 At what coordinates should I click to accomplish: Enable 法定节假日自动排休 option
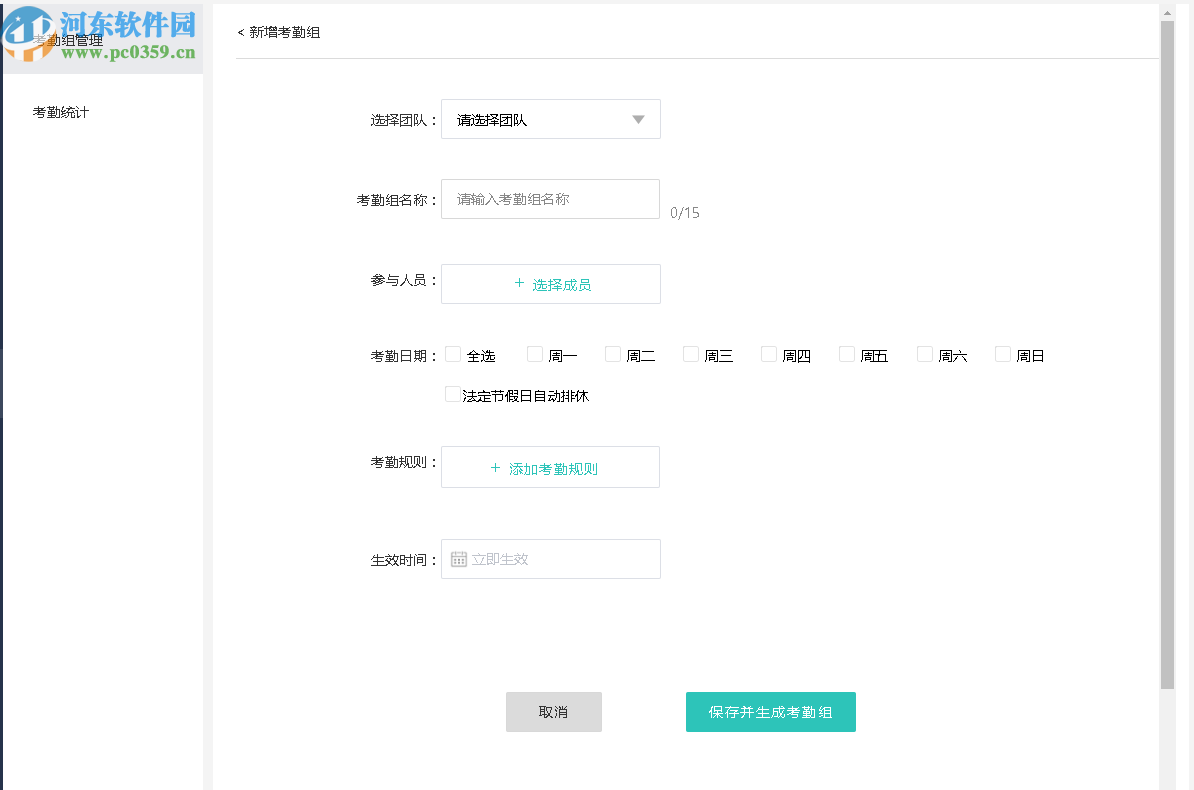pos(453,394)
